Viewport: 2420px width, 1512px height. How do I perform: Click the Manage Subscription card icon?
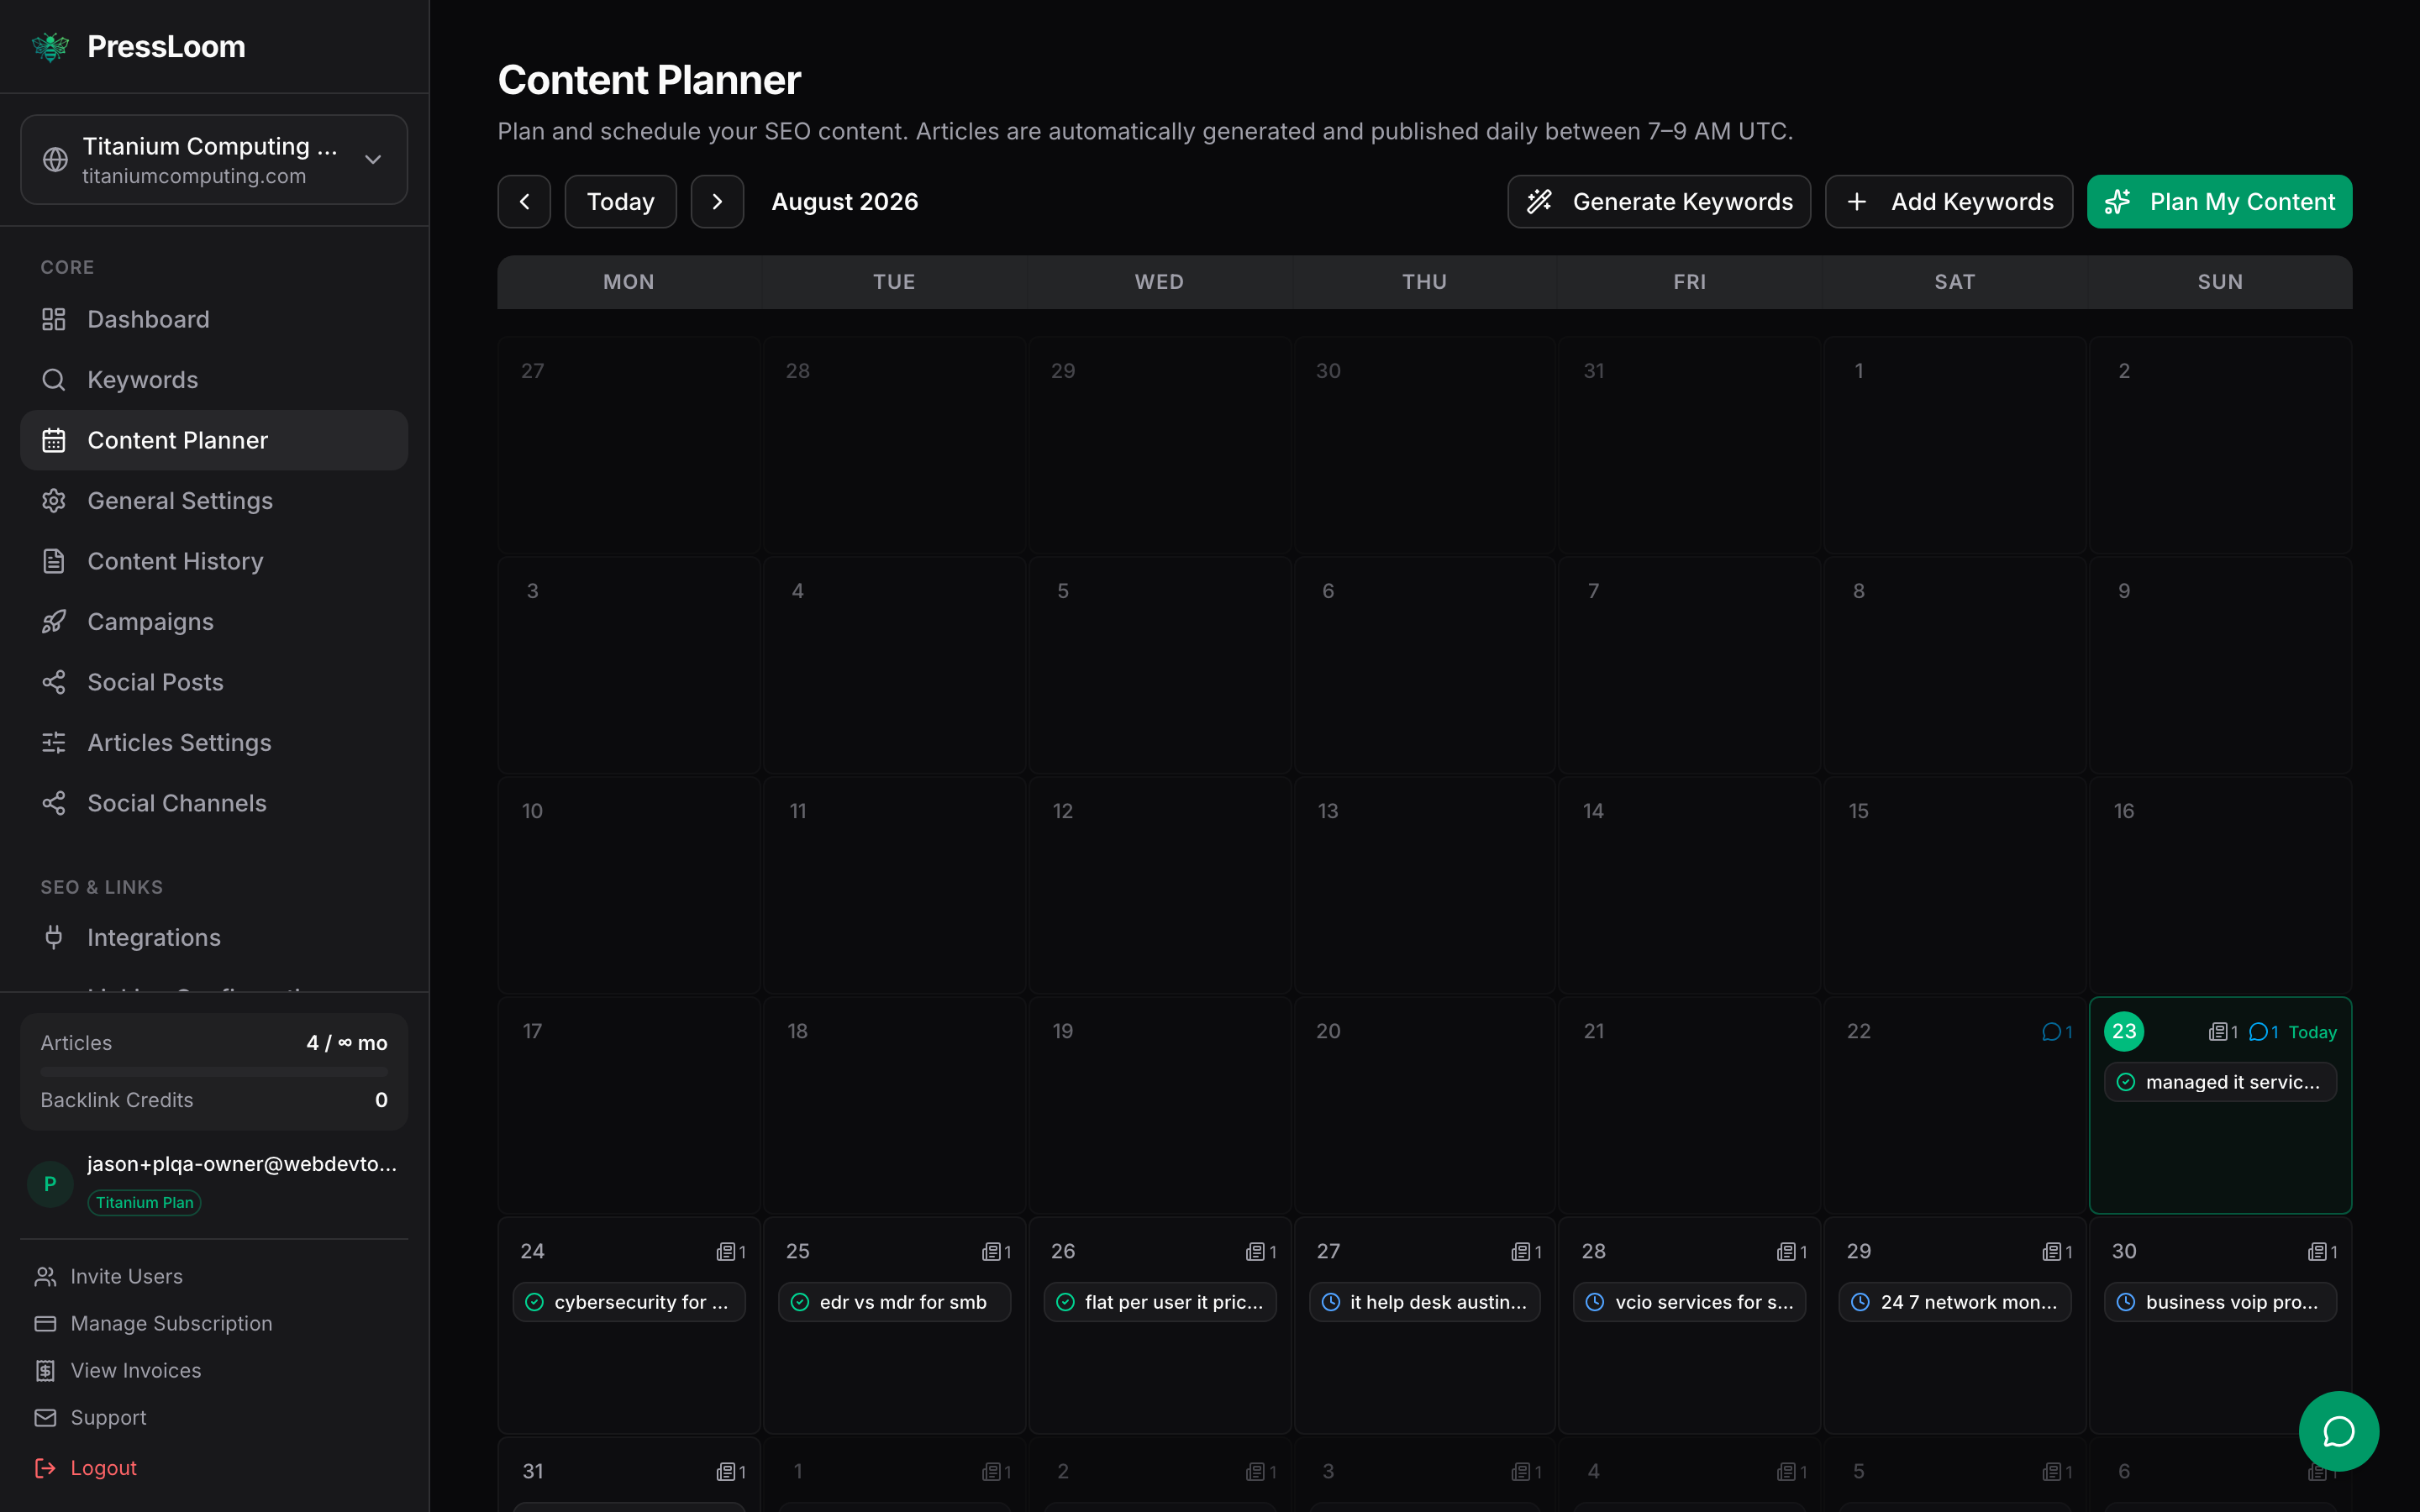(45, 1324)
